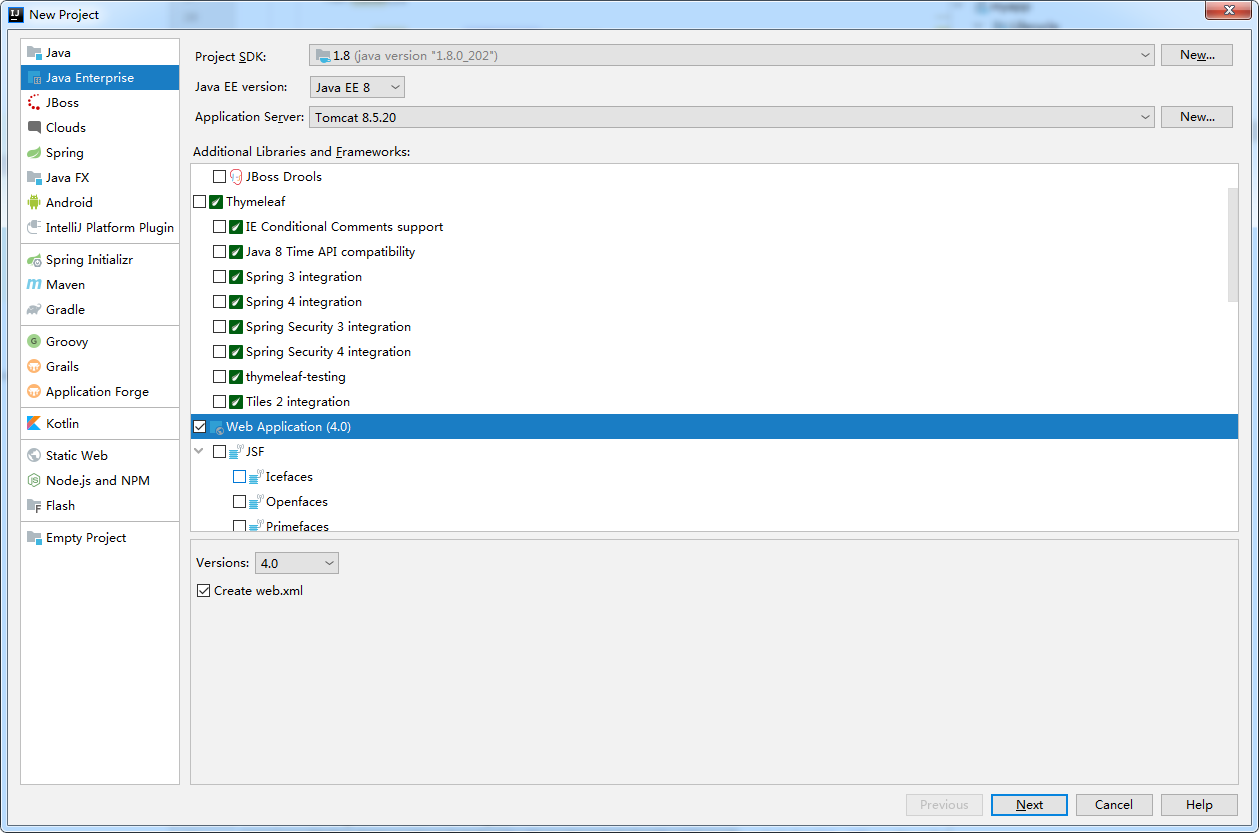1259x833 pixels.
Task: Open the Project SDK dropdown
Action: coord(732,55)
